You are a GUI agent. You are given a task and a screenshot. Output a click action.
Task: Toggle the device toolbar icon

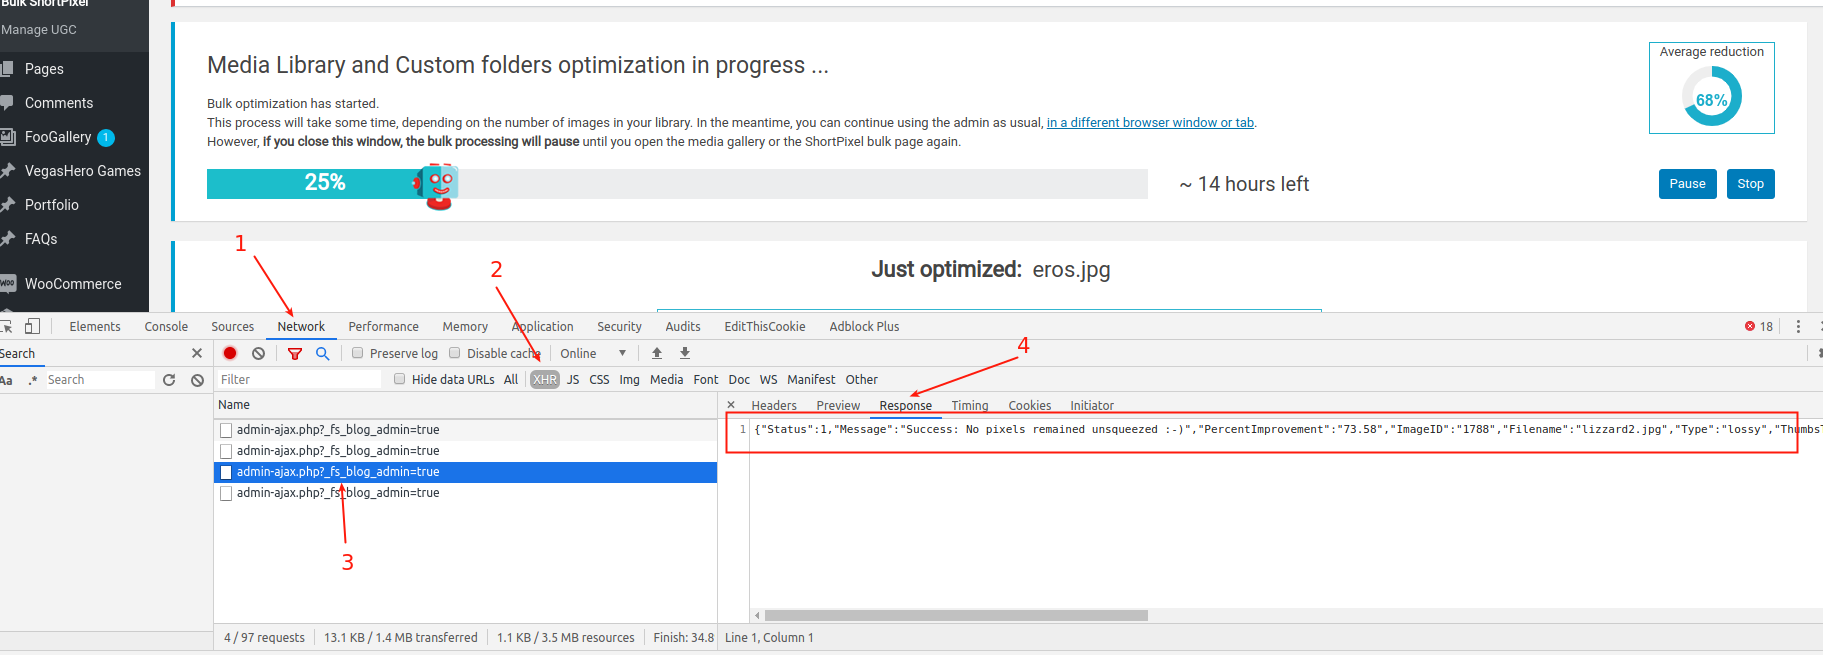(33, 326)
